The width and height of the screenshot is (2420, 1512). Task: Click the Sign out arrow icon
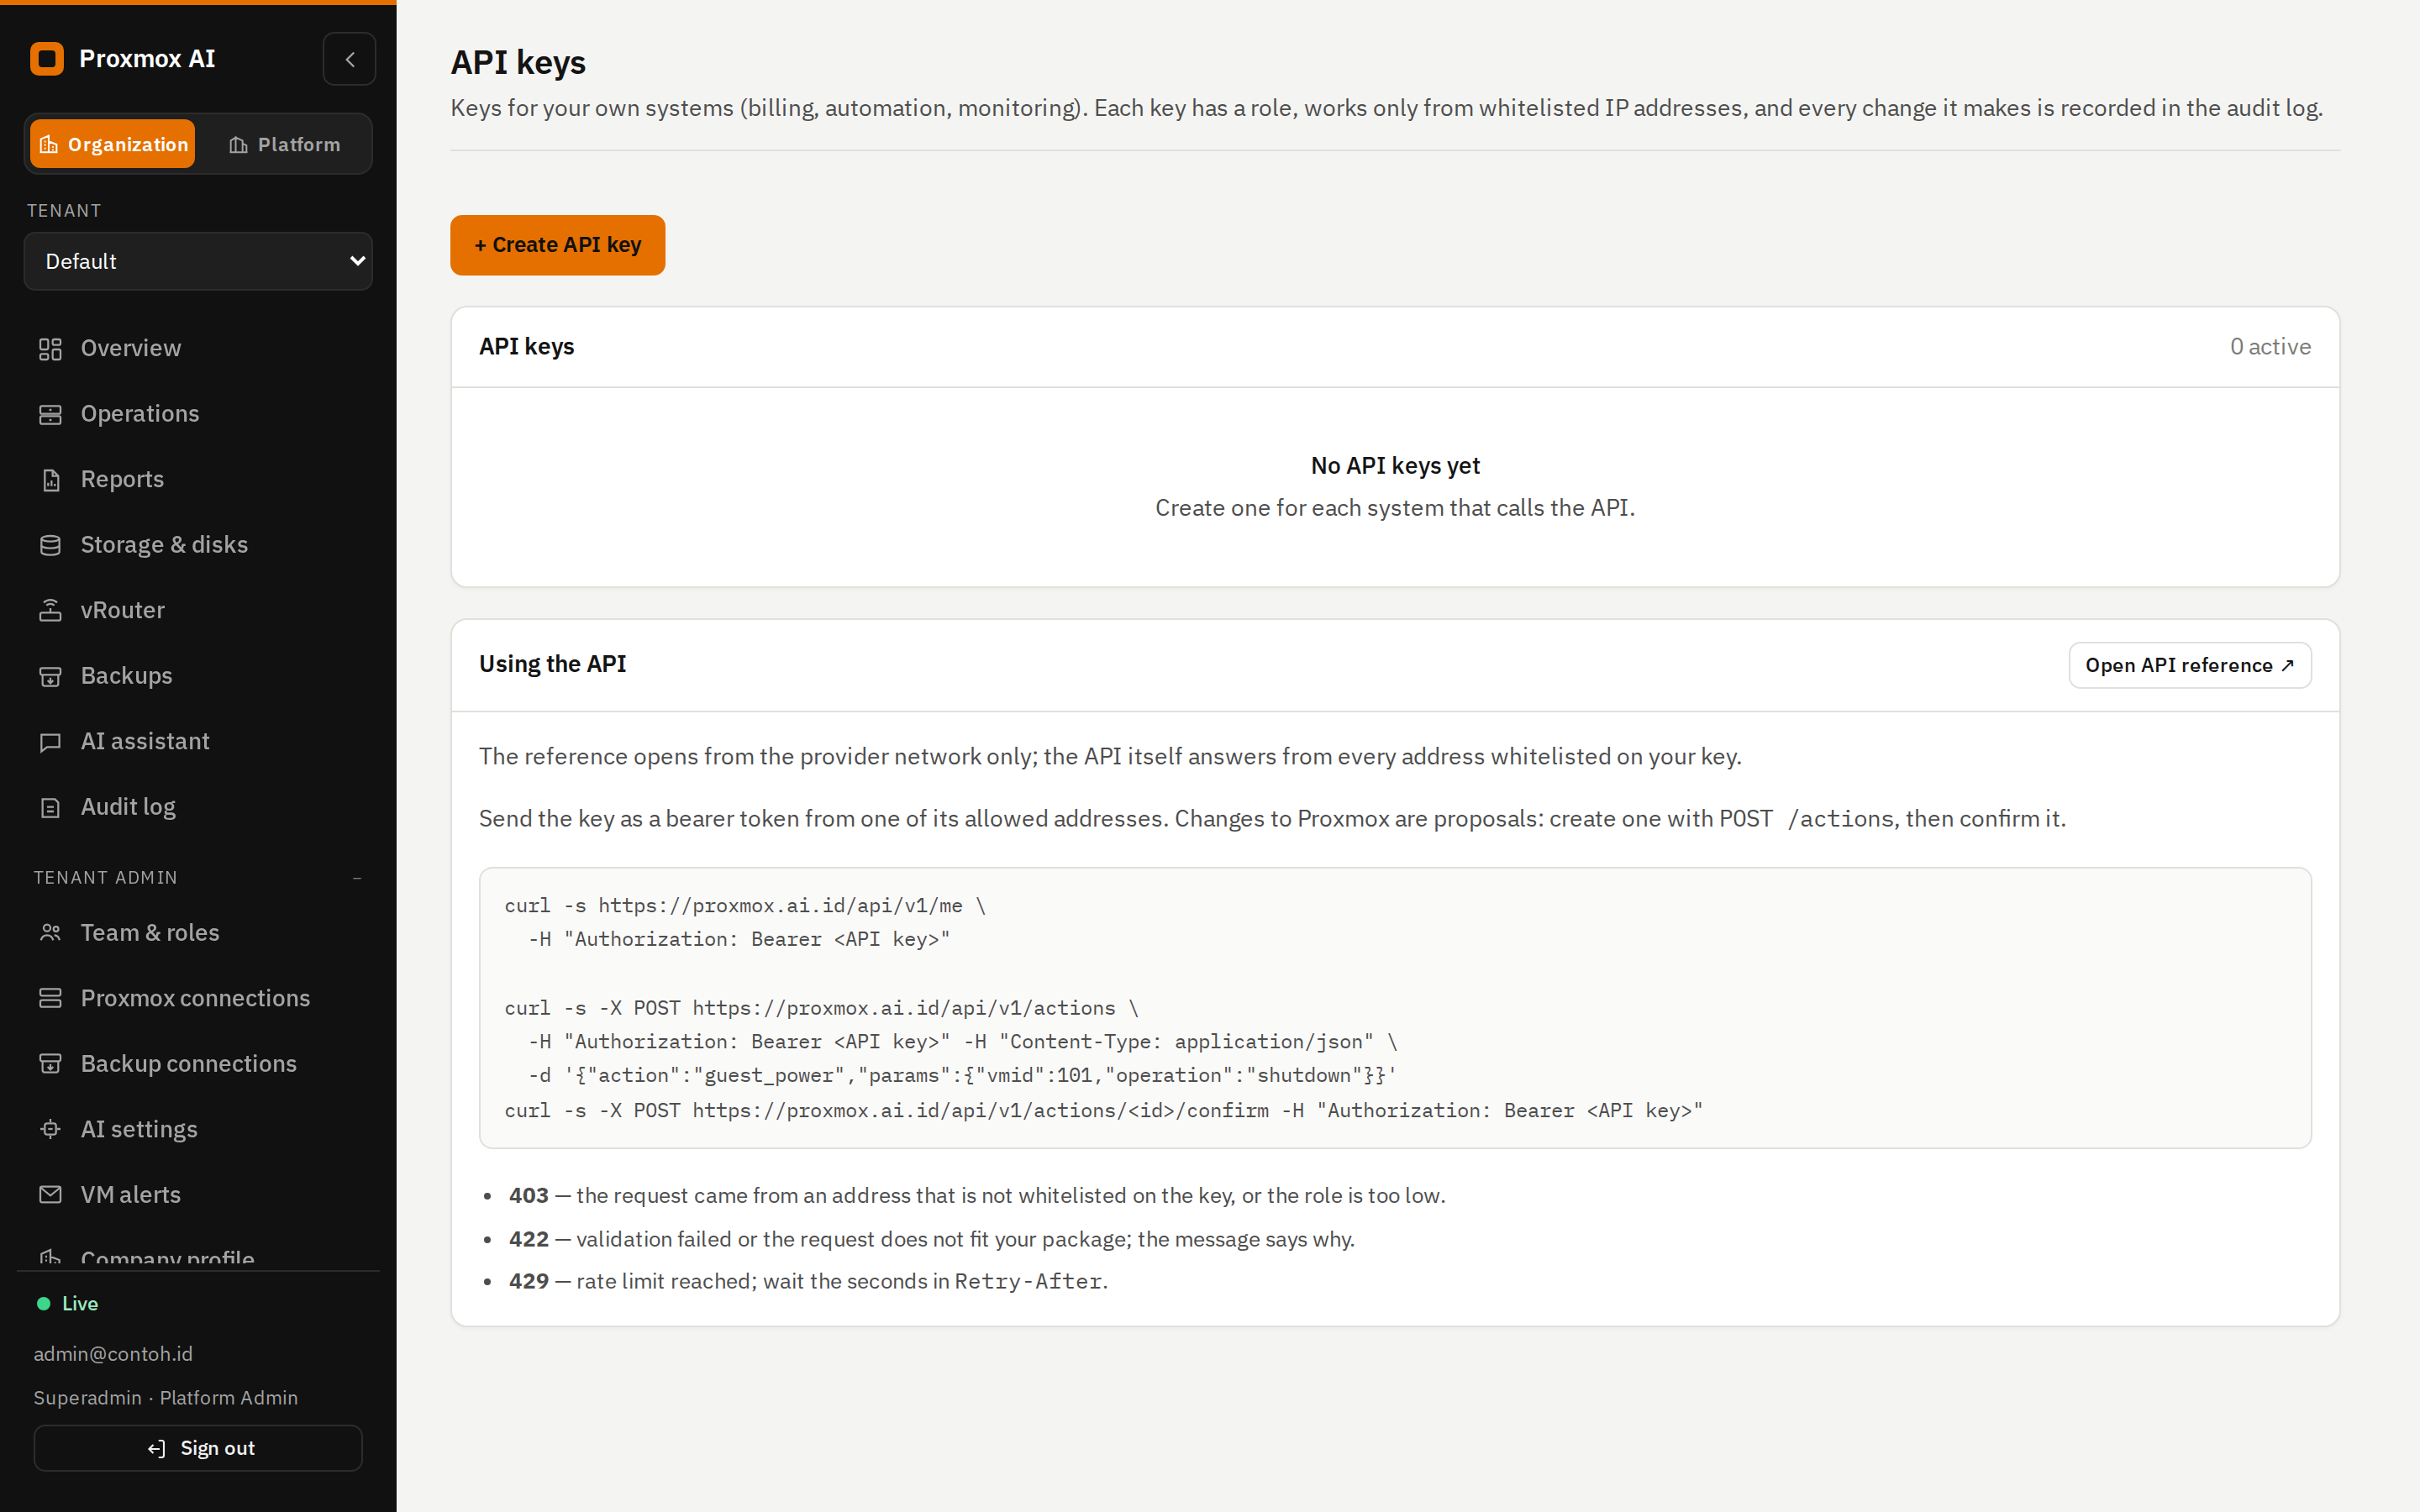tap(157, 1449)
